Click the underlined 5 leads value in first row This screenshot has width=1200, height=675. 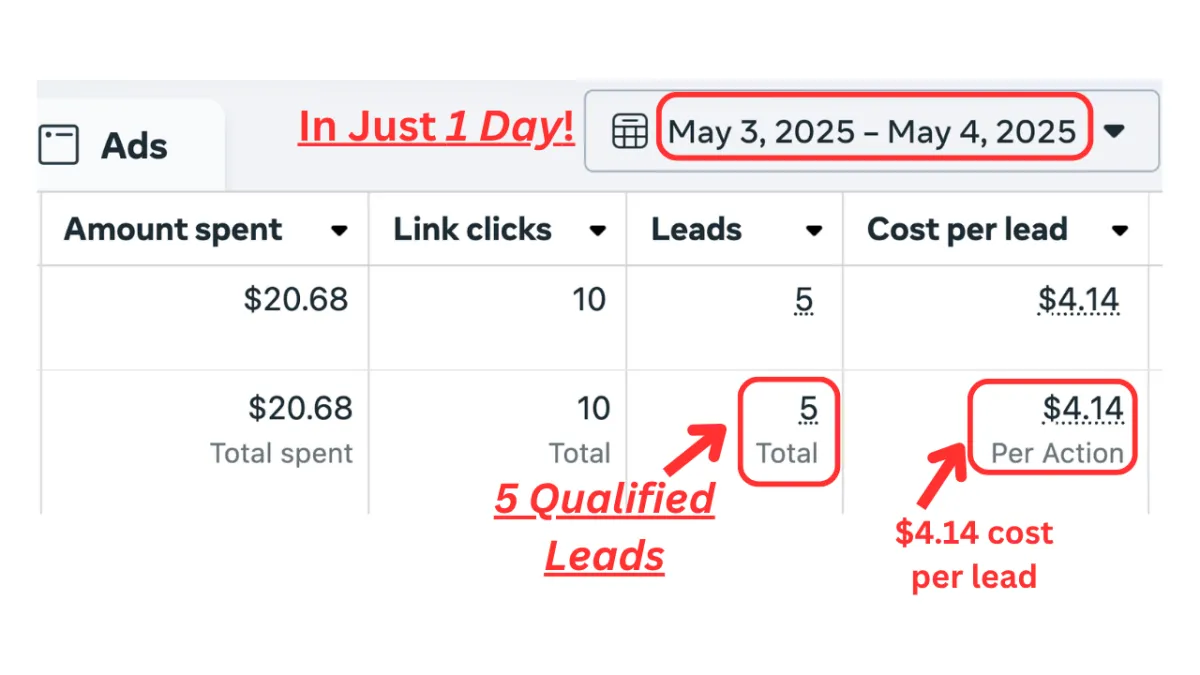(x=804, y=300)
